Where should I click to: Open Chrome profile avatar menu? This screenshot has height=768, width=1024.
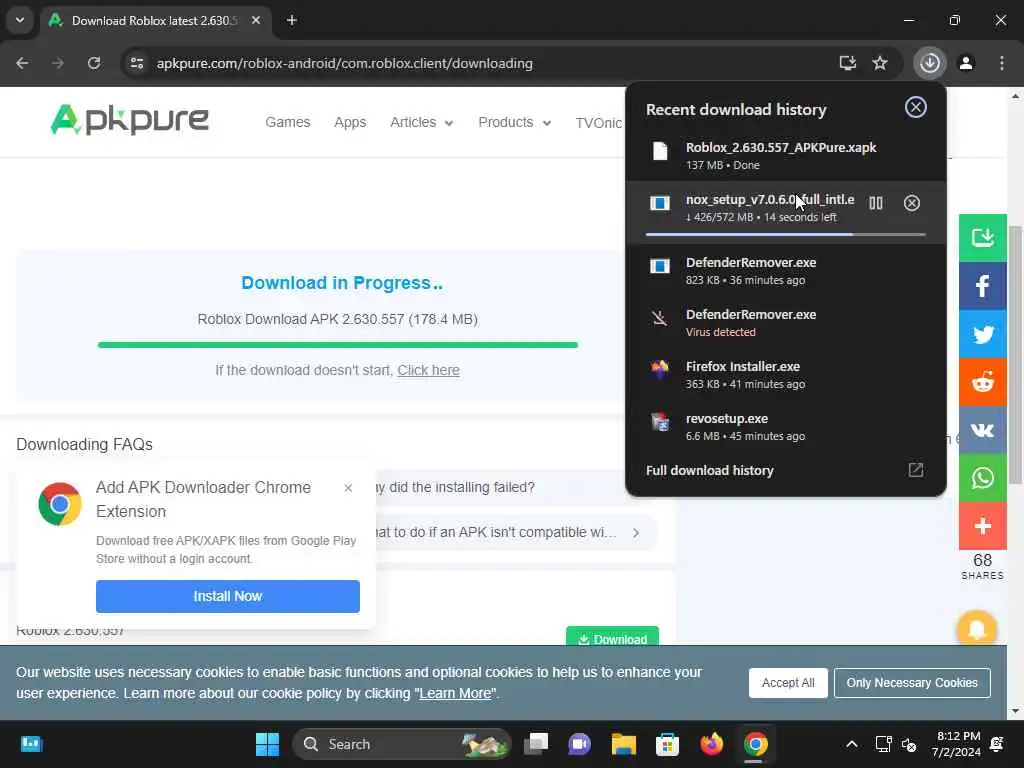point(966,63)
